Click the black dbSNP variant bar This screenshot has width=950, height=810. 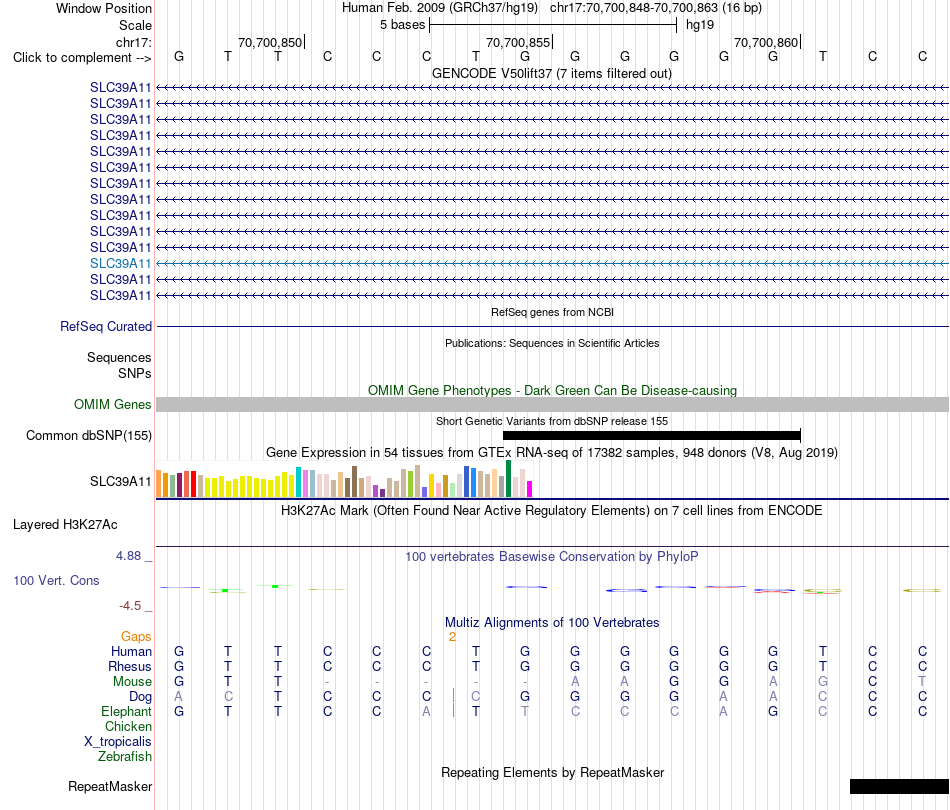click(652, 435)
